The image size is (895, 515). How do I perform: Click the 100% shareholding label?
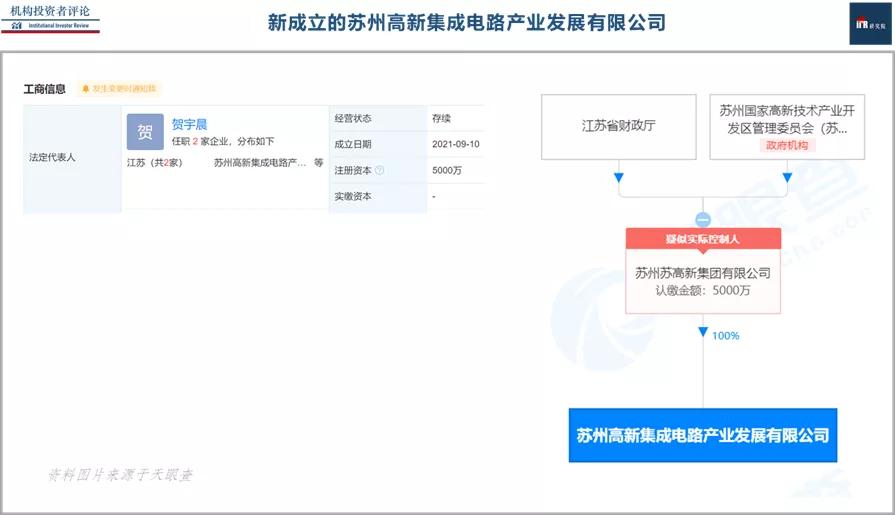pyautogui.click(x=725, y=336)
